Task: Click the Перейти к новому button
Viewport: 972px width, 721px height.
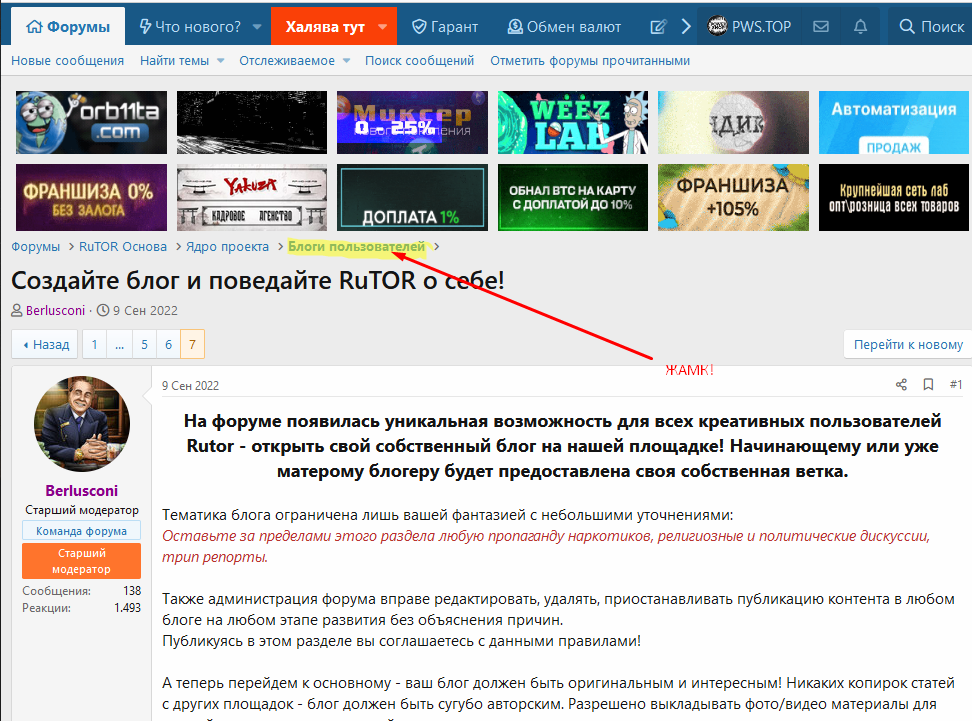Action: (x=908, y=345)
